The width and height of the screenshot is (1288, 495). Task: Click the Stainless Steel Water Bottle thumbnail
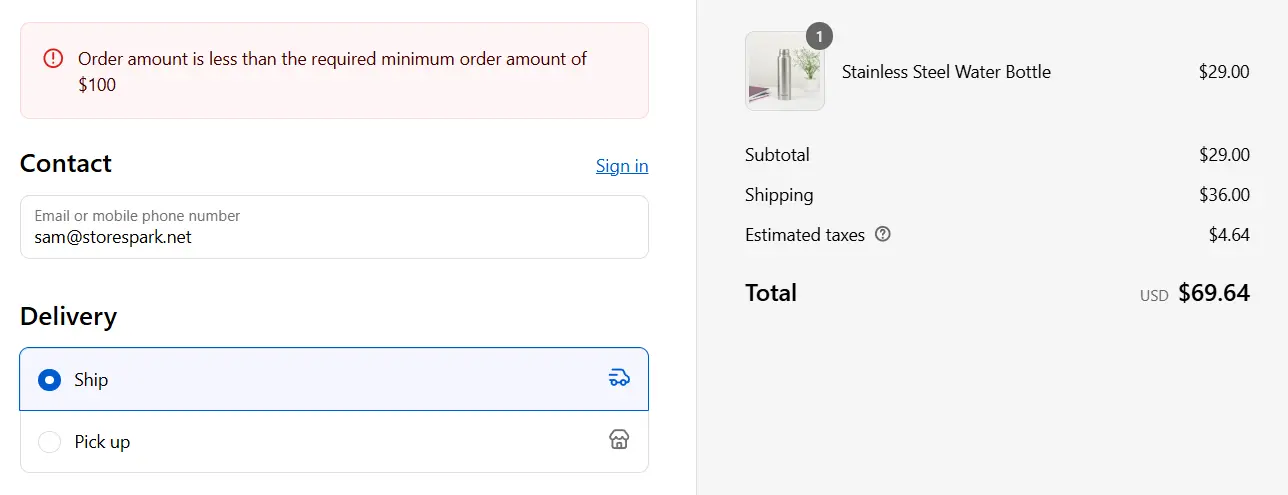coord(784,71)
